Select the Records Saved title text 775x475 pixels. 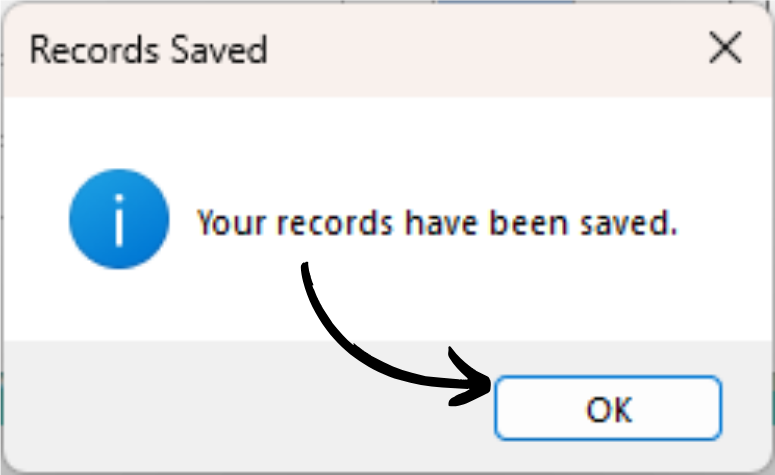pos(148,49)
